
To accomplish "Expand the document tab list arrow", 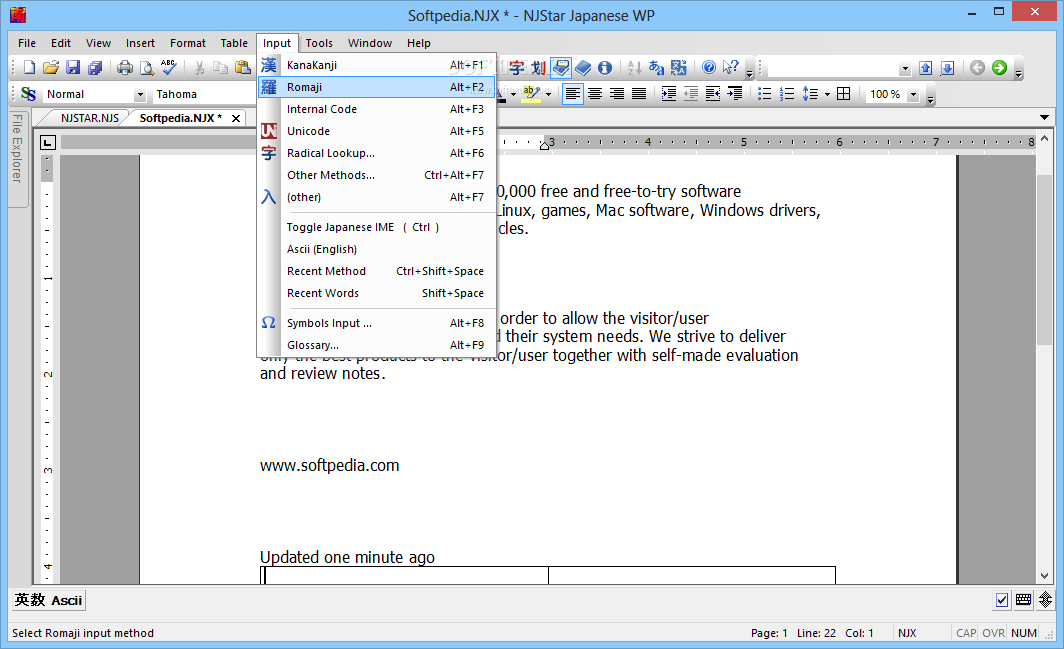I will point(1044,117).
